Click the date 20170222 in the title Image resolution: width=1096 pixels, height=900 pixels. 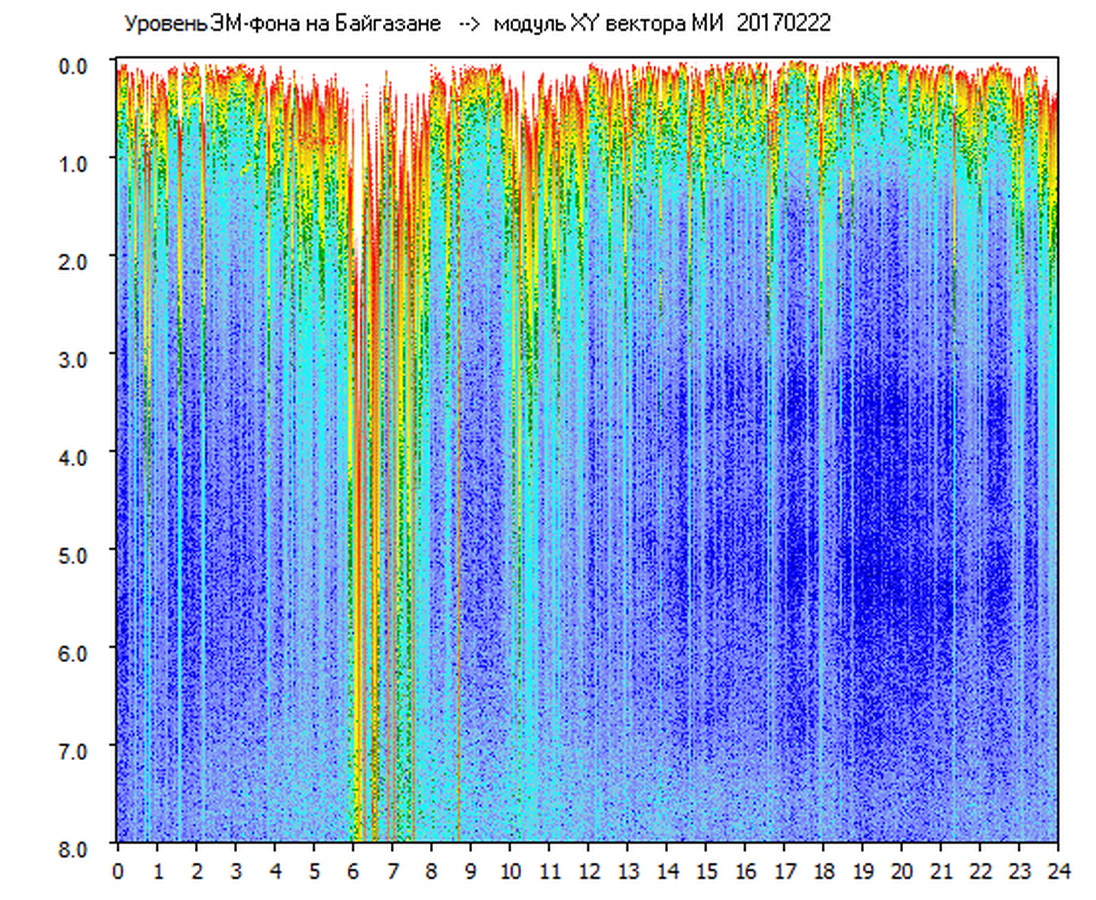(783, 25)
